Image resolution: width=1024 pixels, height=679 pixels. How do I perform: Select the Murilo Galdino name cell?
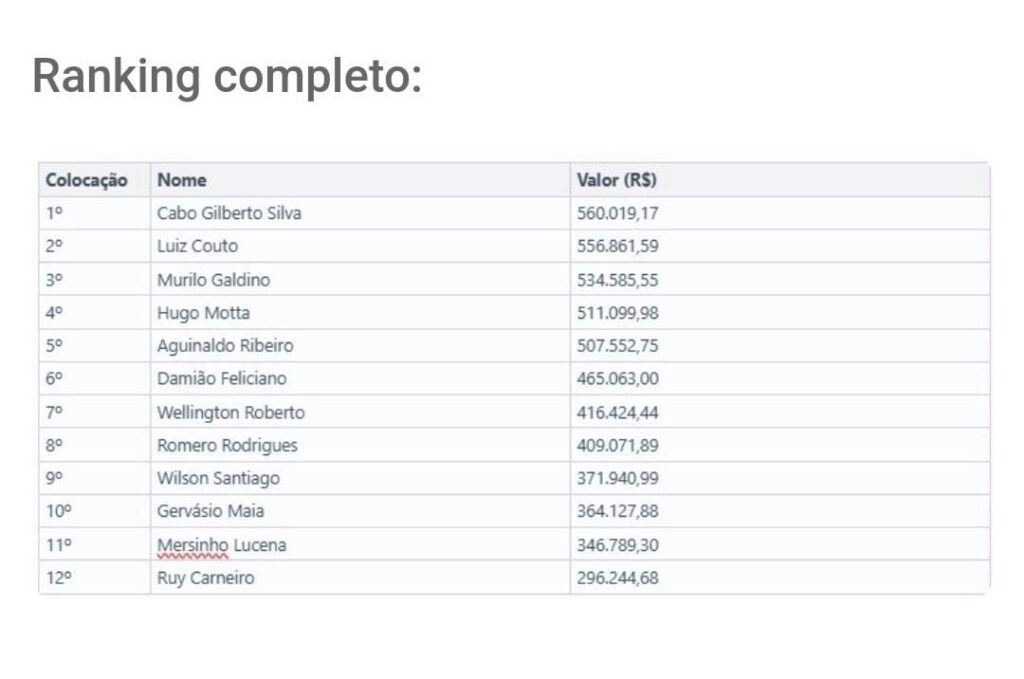coord(213,279)
